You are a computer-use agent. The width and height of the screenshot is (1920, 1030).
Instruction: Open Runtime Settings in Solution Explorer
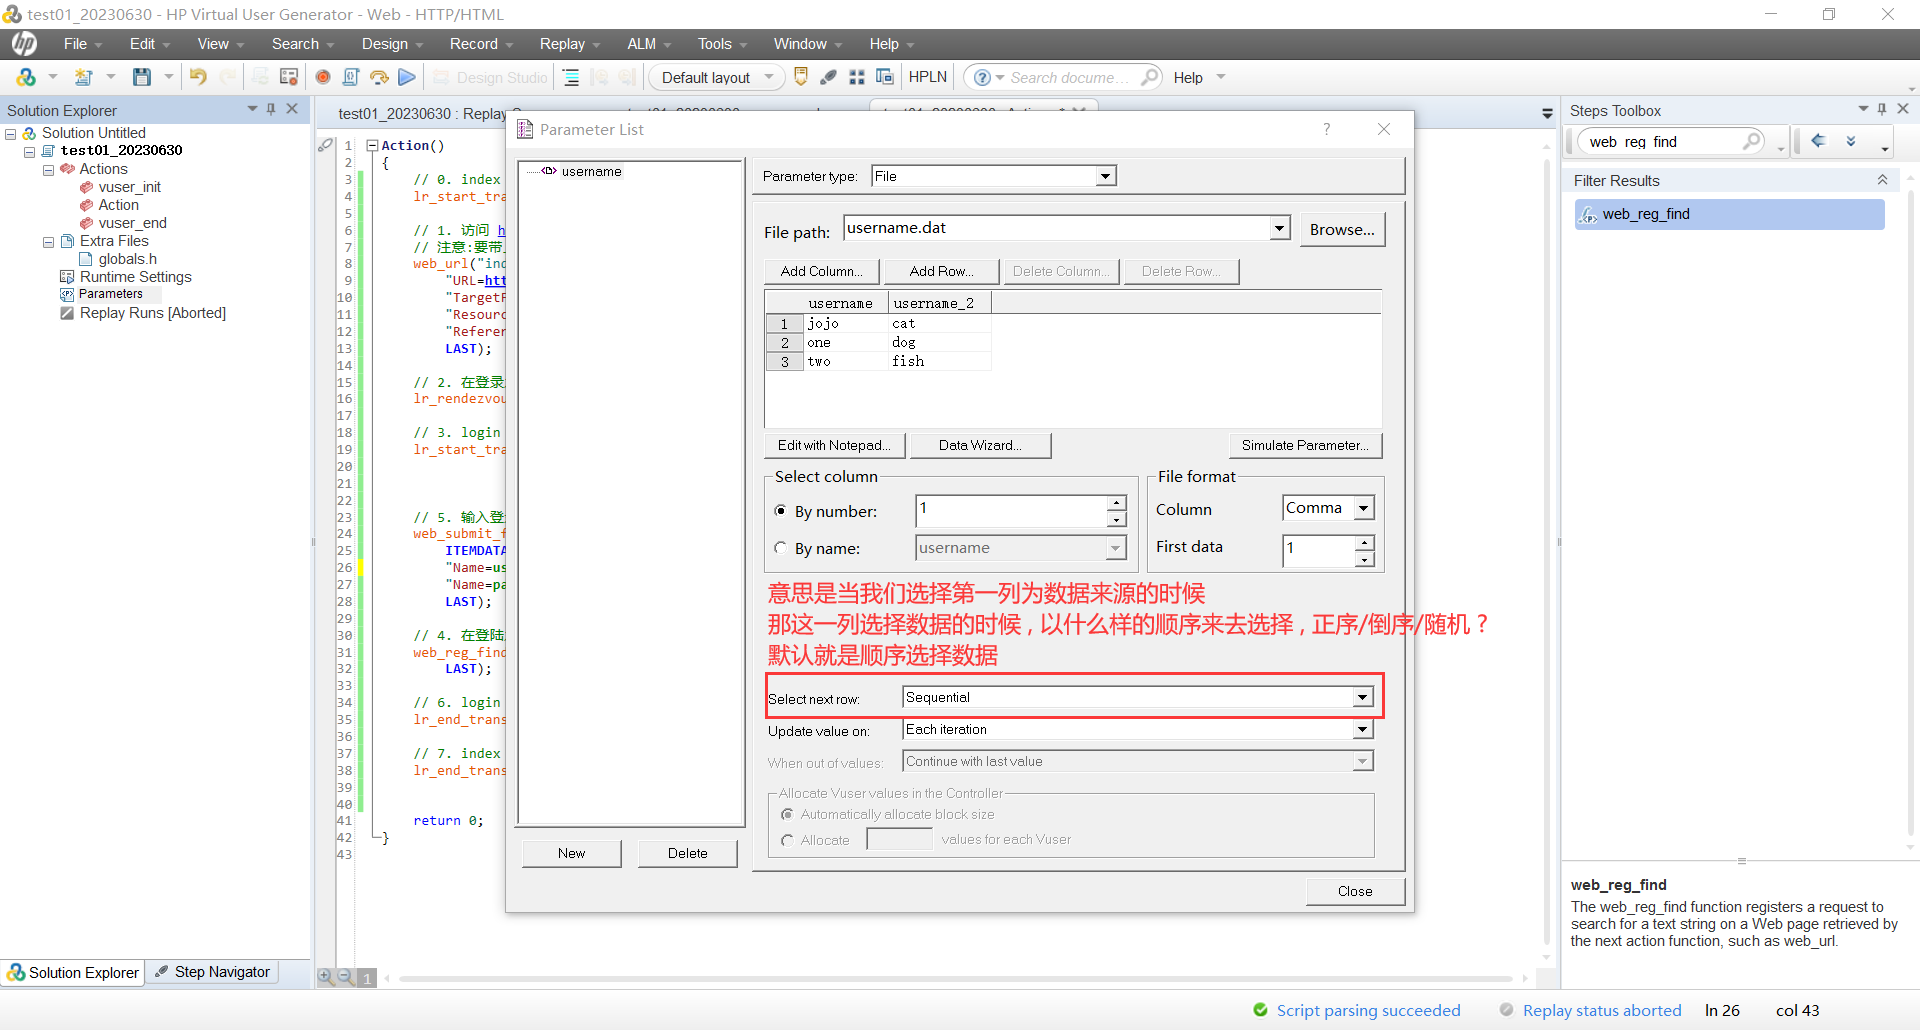pos(136,277)
